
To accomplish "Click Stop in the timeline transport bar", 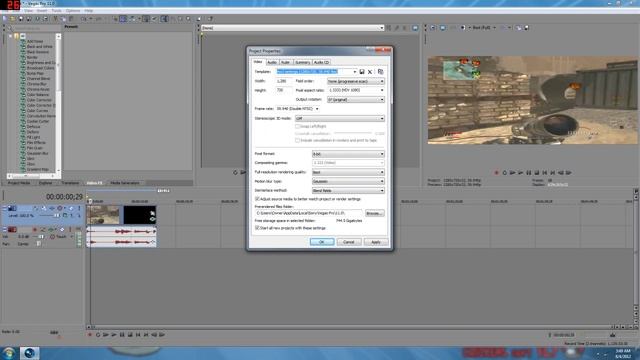I will click(x=130, y=335).
